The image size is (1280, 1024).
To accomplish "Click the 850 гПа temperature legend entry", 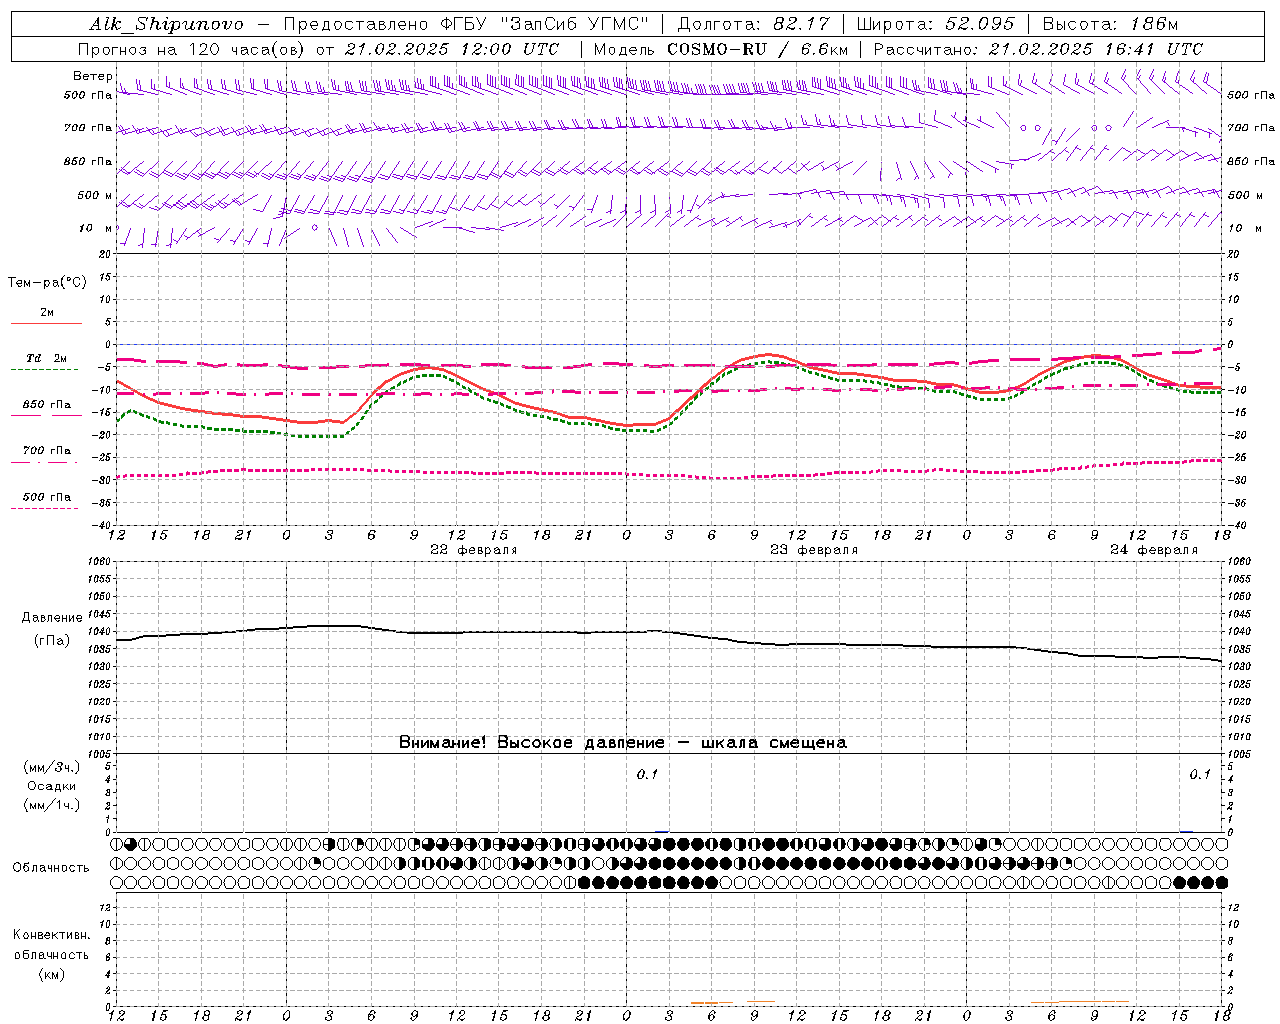I will (46, 405).
